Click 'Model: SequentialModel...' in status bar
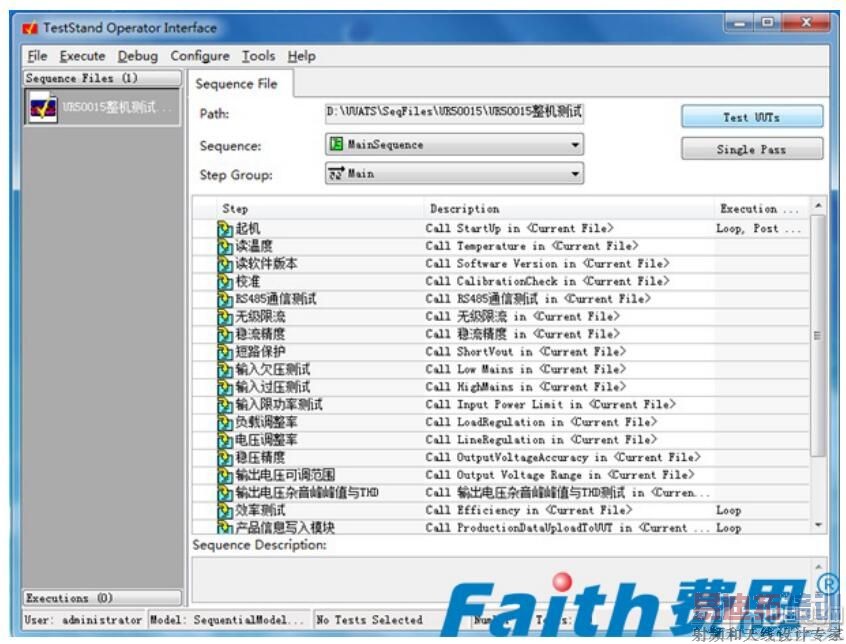Viewport: 846px width, 644px height. [x=228, y=620]
